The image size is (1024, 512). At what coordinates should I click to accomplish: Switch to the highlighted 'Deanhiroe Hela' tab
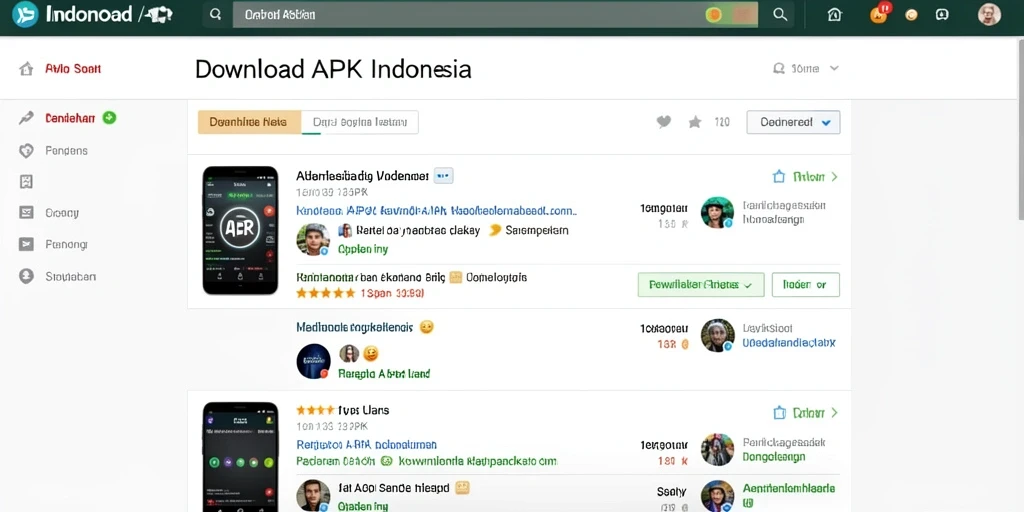click(249, 122)
